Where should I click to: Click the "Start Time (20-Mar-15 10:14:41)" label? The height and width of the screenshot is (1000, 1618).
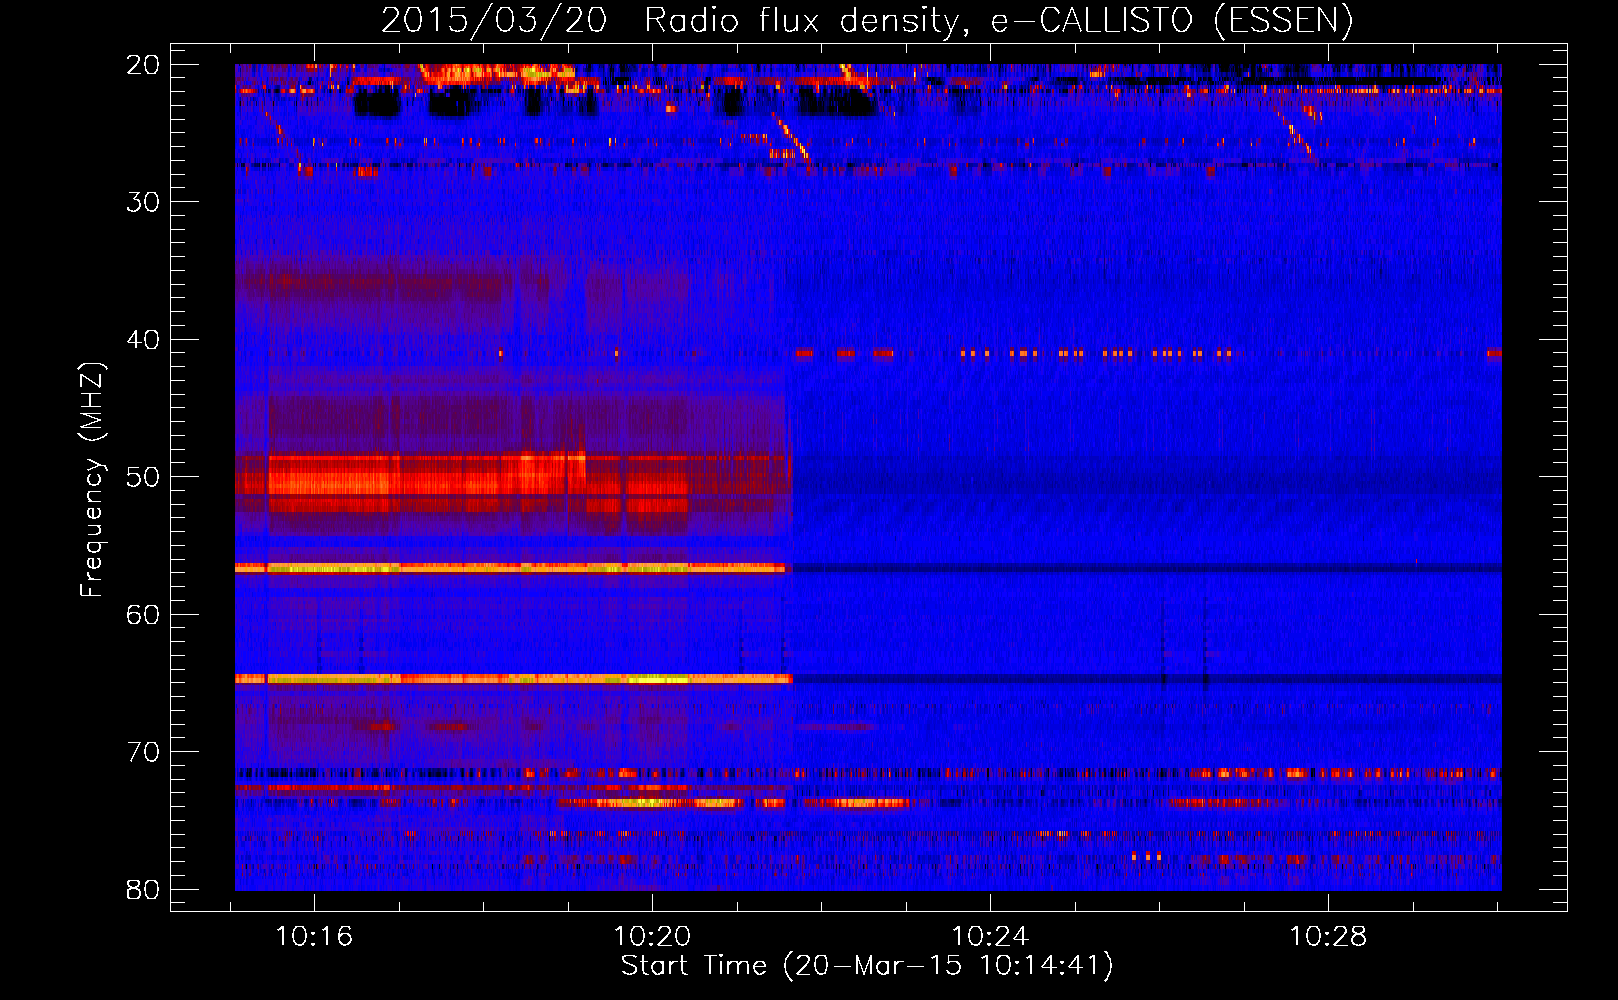(x=867, y=966)
